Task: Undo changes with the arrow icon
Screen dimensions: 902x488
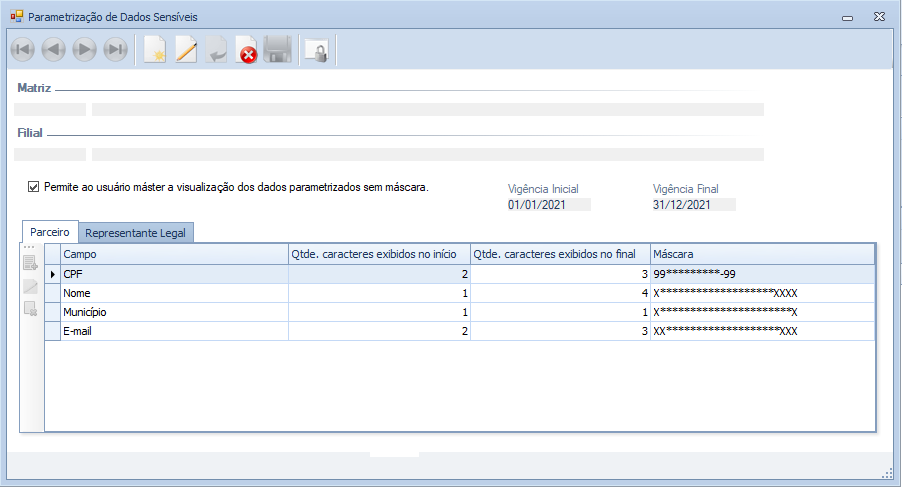Action: click(216, 50)
